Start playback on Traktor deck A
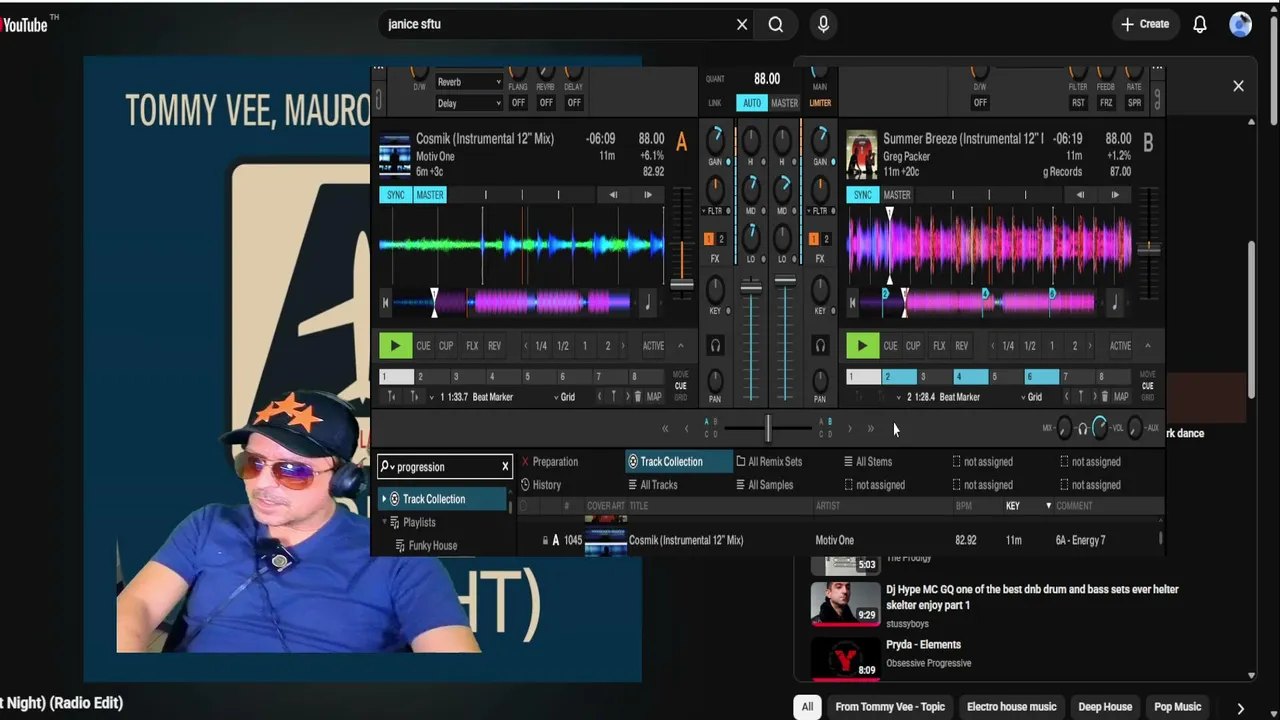Viewport: 1280px width, 720px height. (x=395, y=346)
